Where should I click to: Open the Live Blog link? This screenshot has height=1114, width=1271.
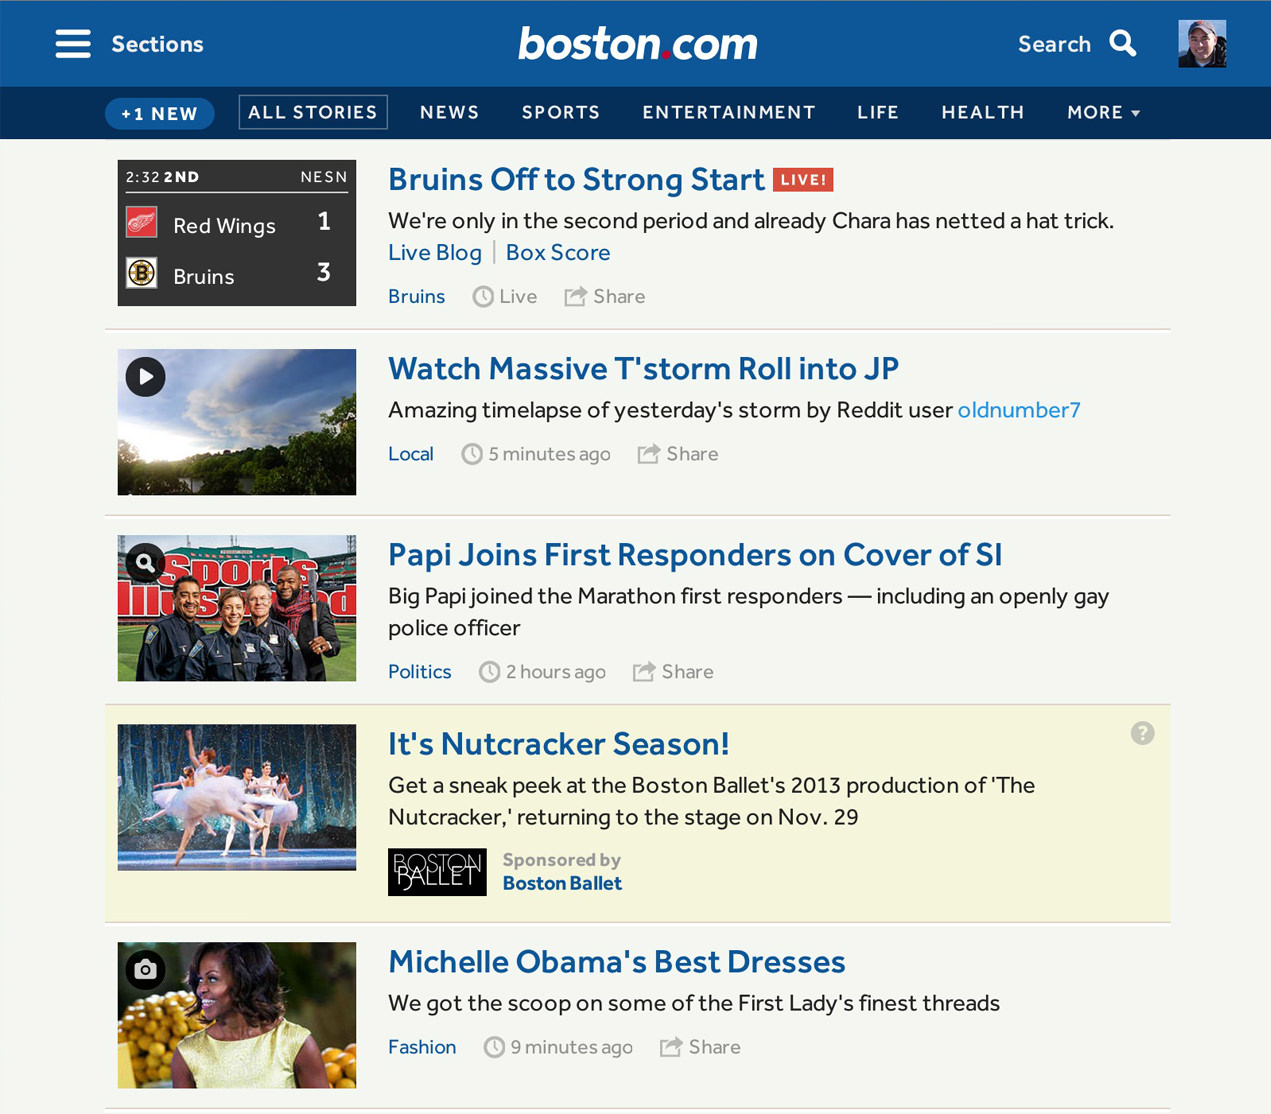click(x=435, y=253)
